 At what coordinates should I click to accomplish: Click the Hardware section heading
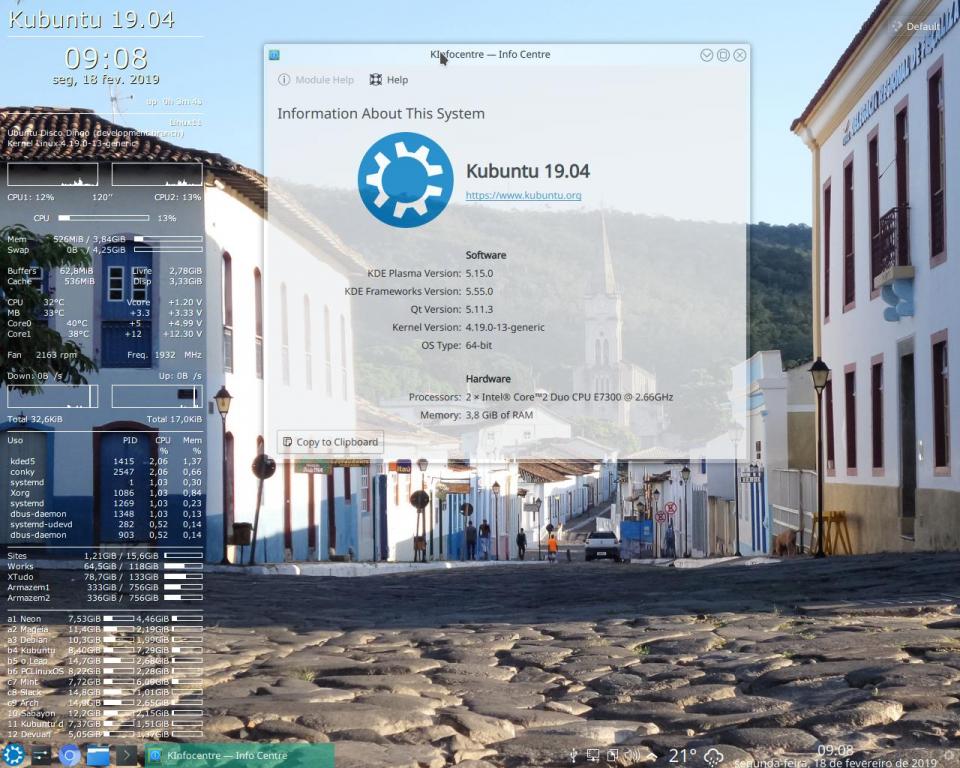click(488, 378)
